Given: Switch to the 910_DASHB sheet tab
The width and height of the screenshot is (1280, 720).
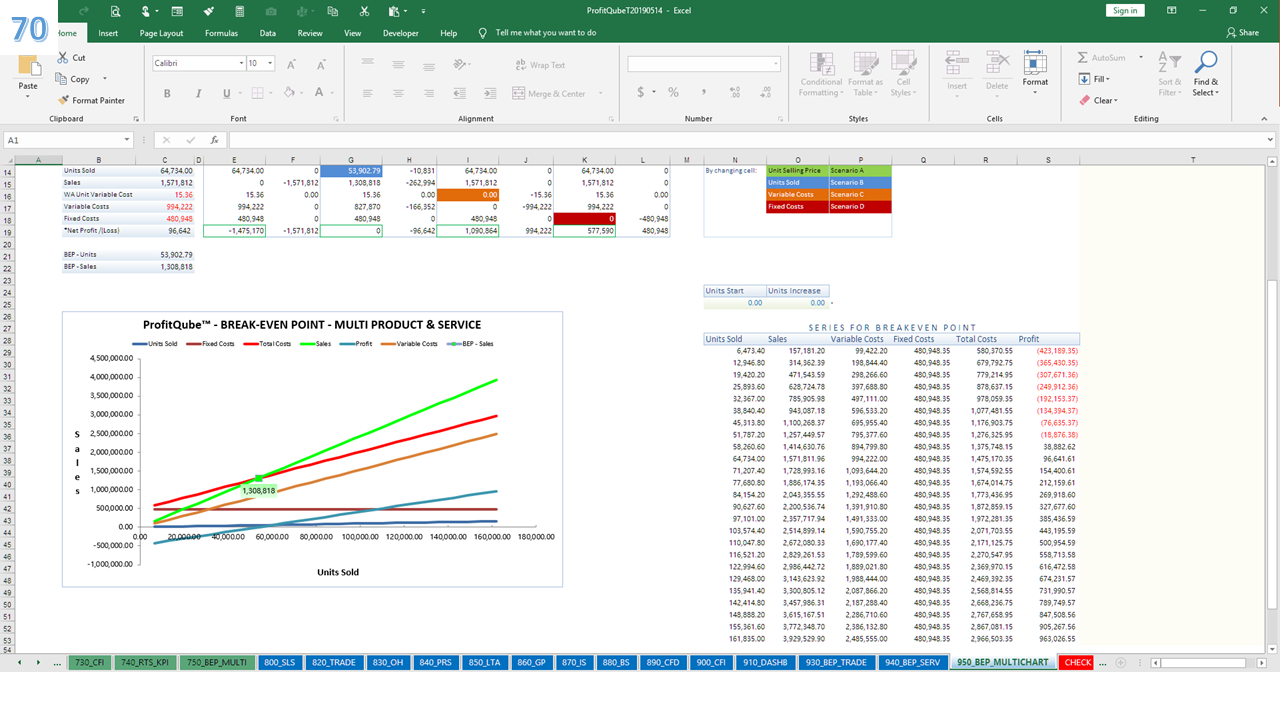Looking at the screenshot, I should click(767, 662).
